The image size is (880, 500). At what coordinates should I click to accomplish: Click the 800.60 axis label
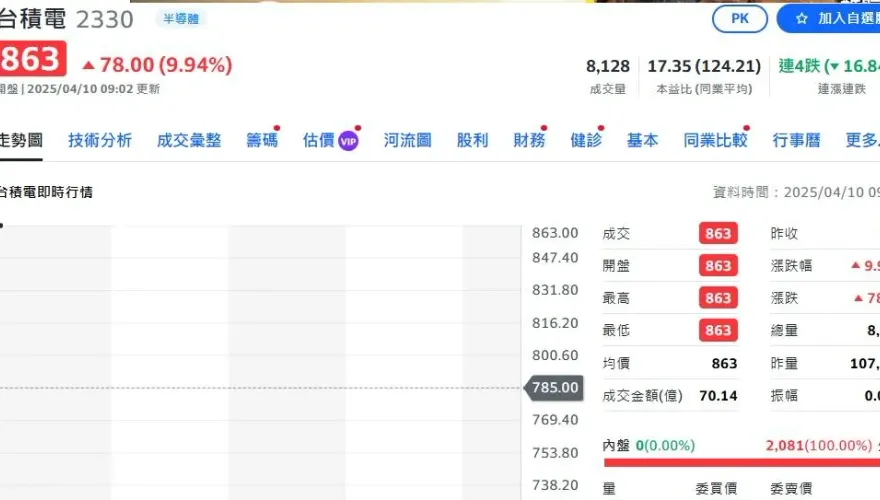555,355
